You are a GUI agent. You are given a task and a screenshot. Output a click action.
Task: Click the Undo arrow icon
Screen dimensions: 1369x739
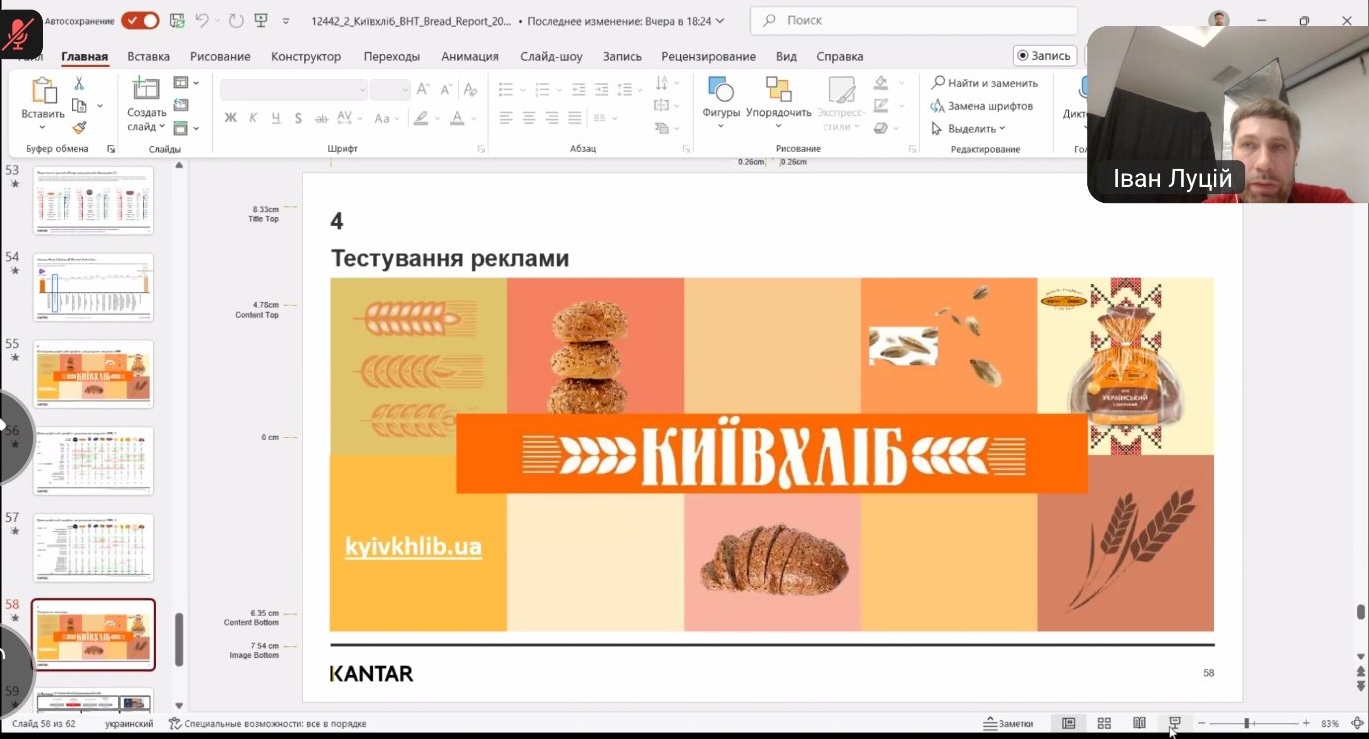203,21
